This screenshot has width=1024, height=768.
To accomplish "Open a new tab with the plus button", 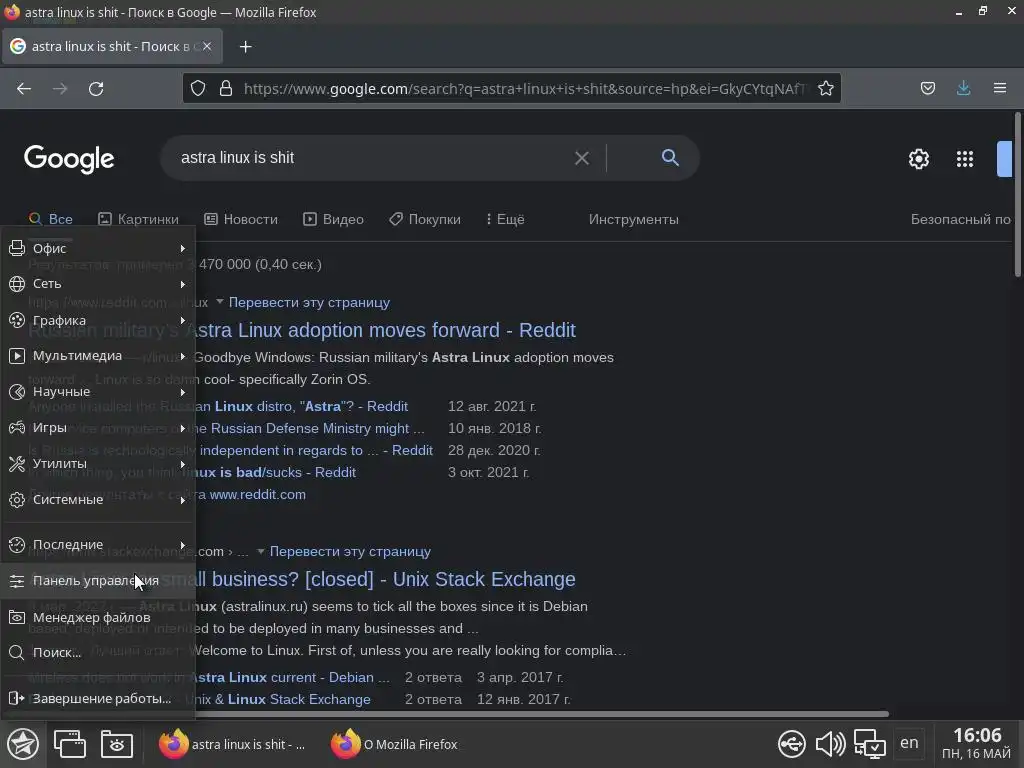I will (246, 46).
